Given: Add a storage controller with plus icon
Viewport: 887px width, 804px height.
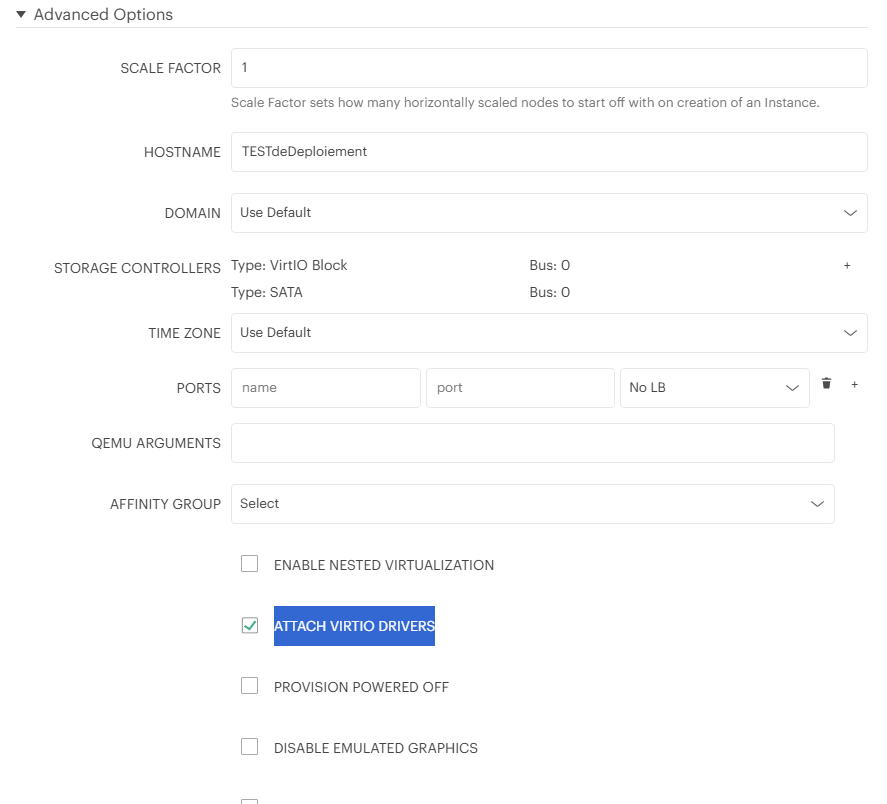Looking at the screenshot, I should click(847, 265).
